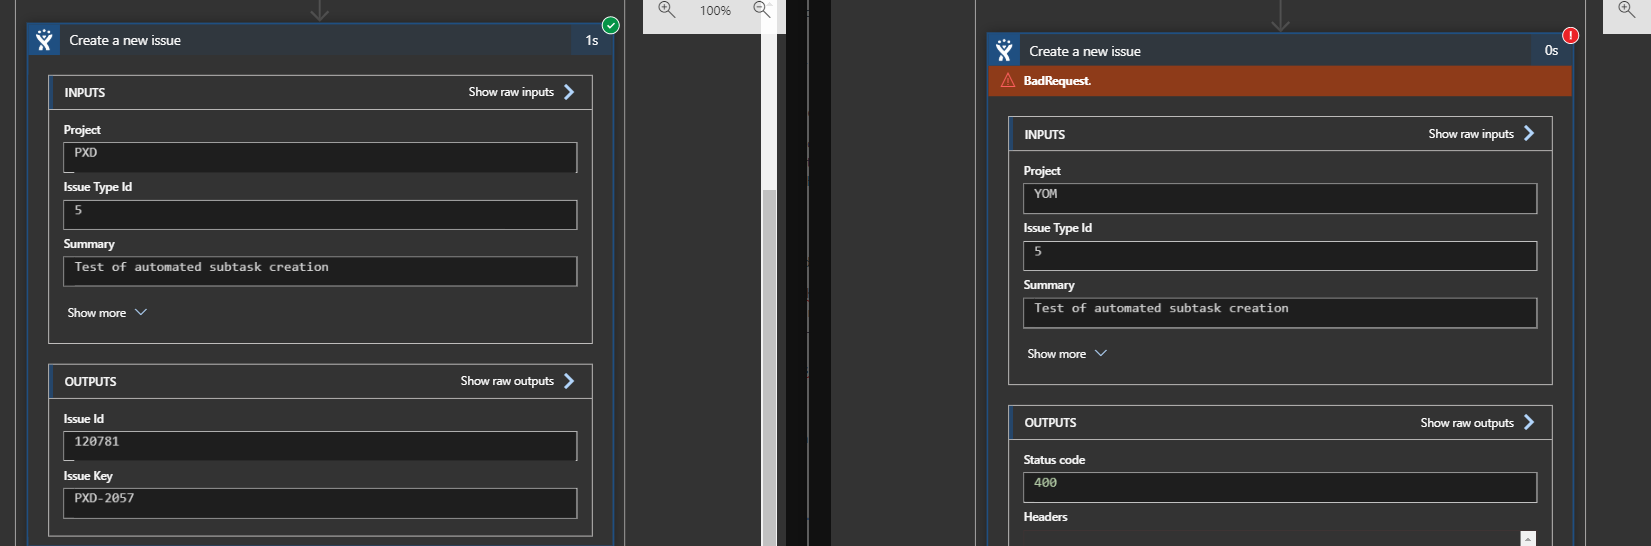
Task: Zoom in using right pane magnifier icon
Action: (1627, 10)
